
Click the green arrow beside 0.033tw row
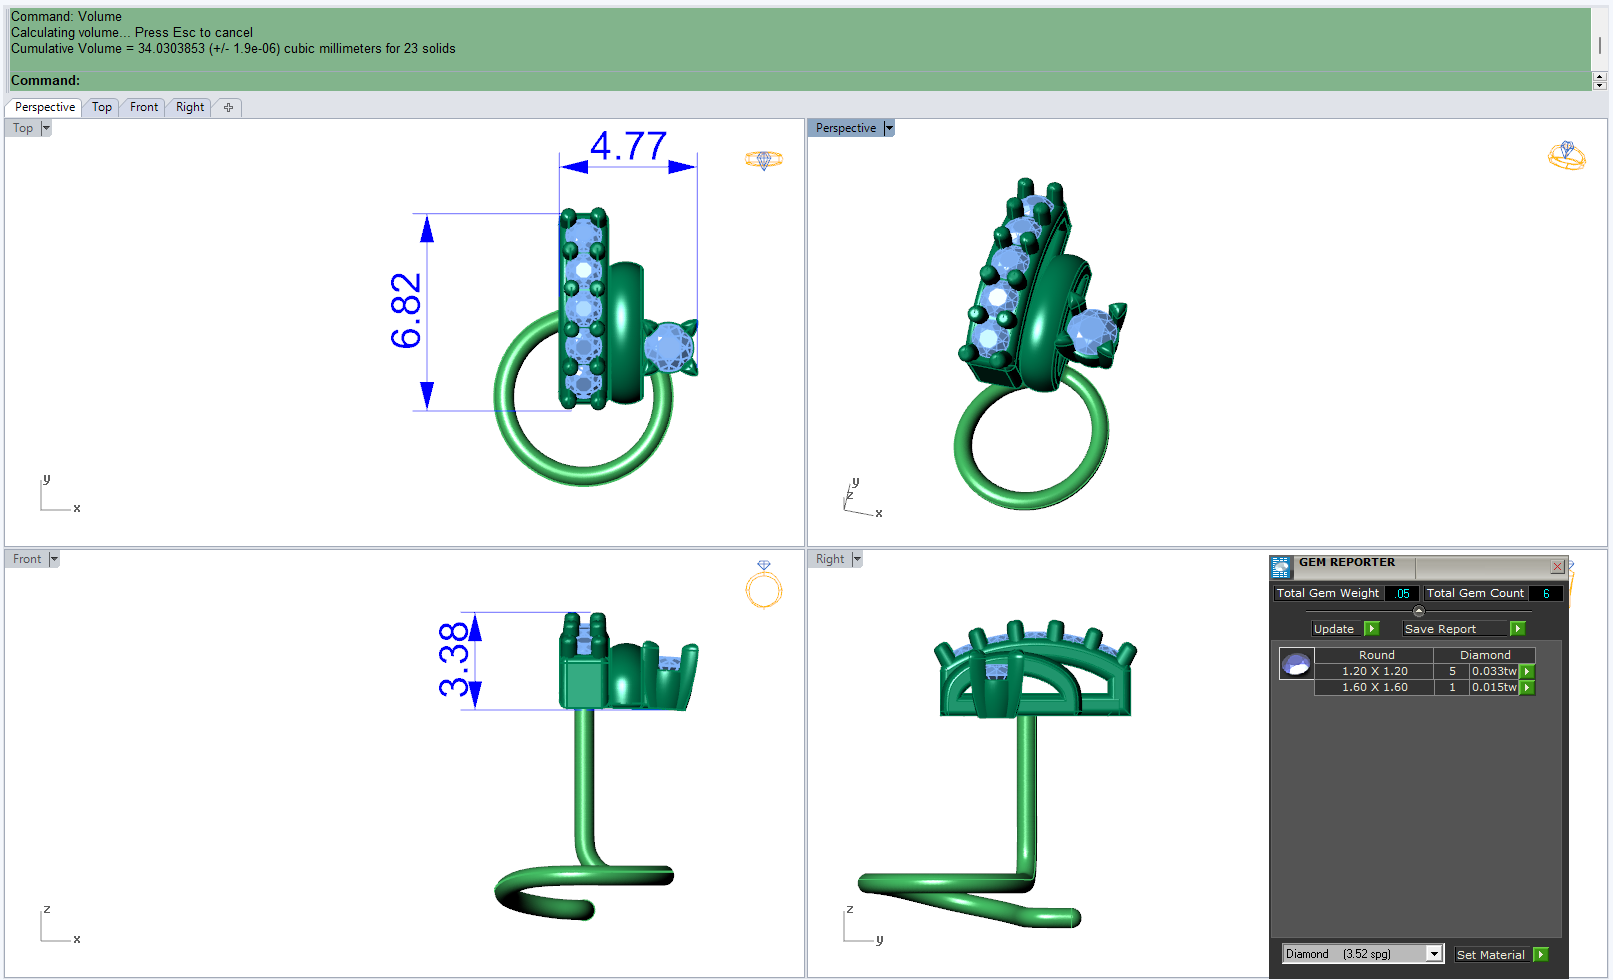click(1527, 672)
